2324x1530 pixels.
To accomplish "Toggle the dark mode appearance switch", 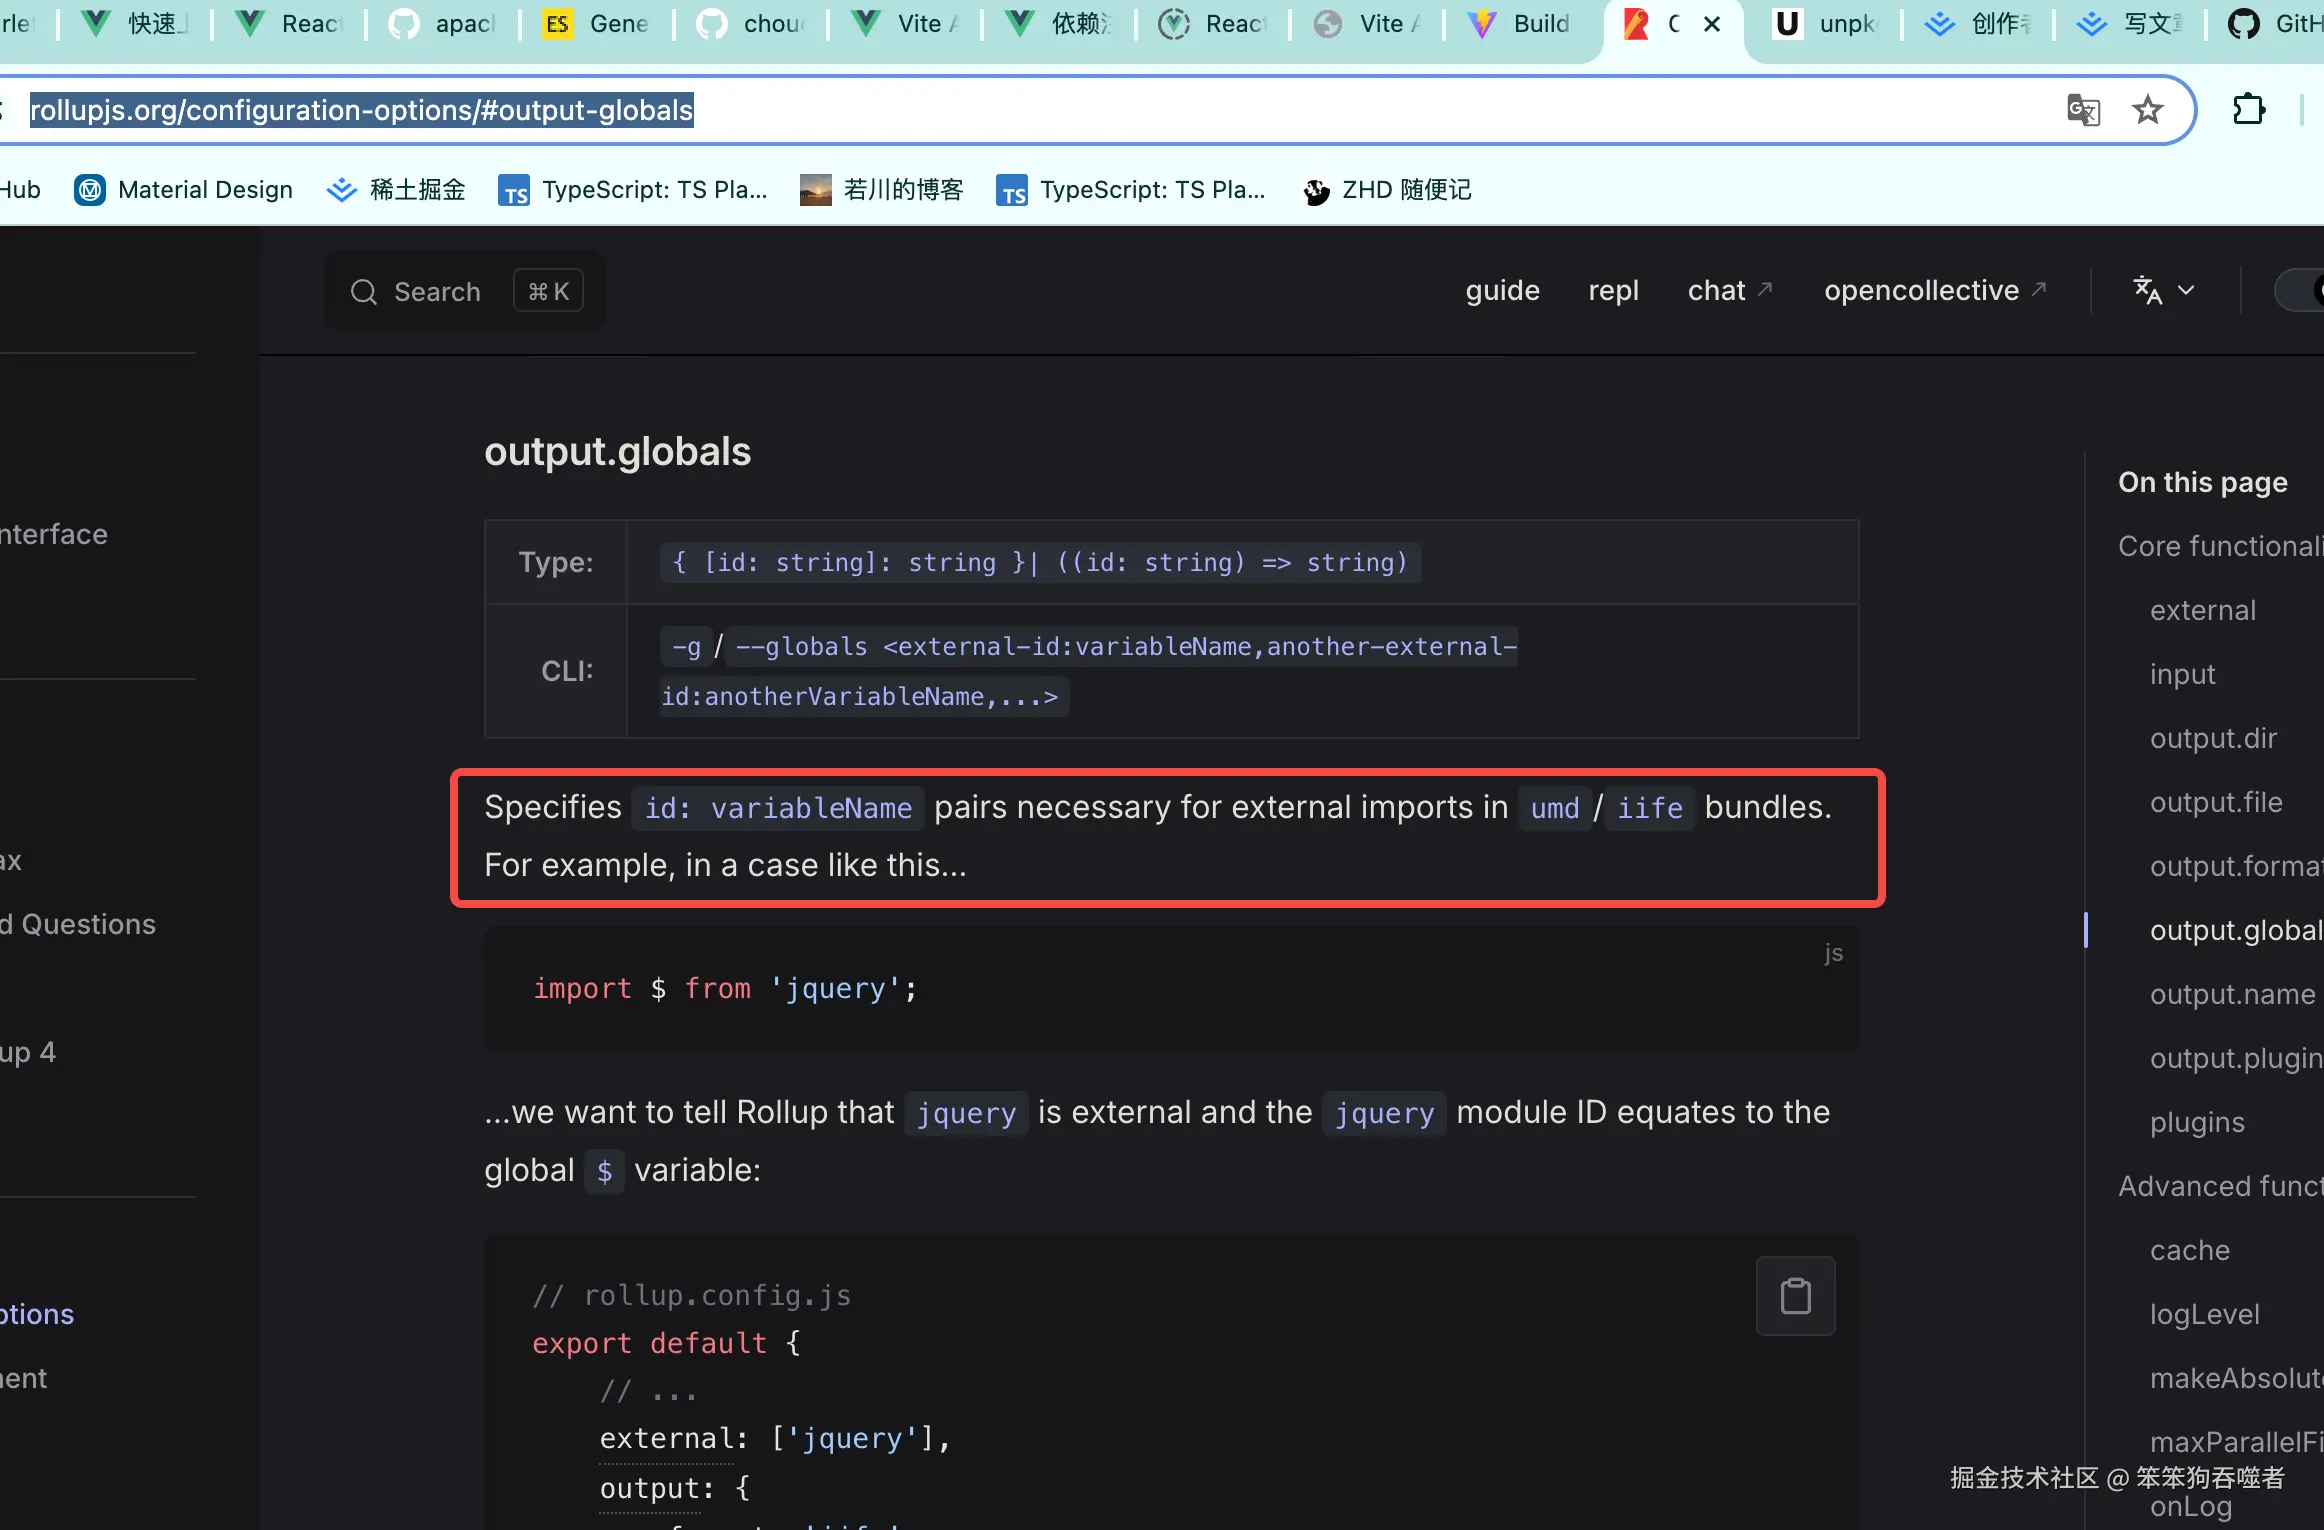I will pyautogui.click(x=2300, y=291).
